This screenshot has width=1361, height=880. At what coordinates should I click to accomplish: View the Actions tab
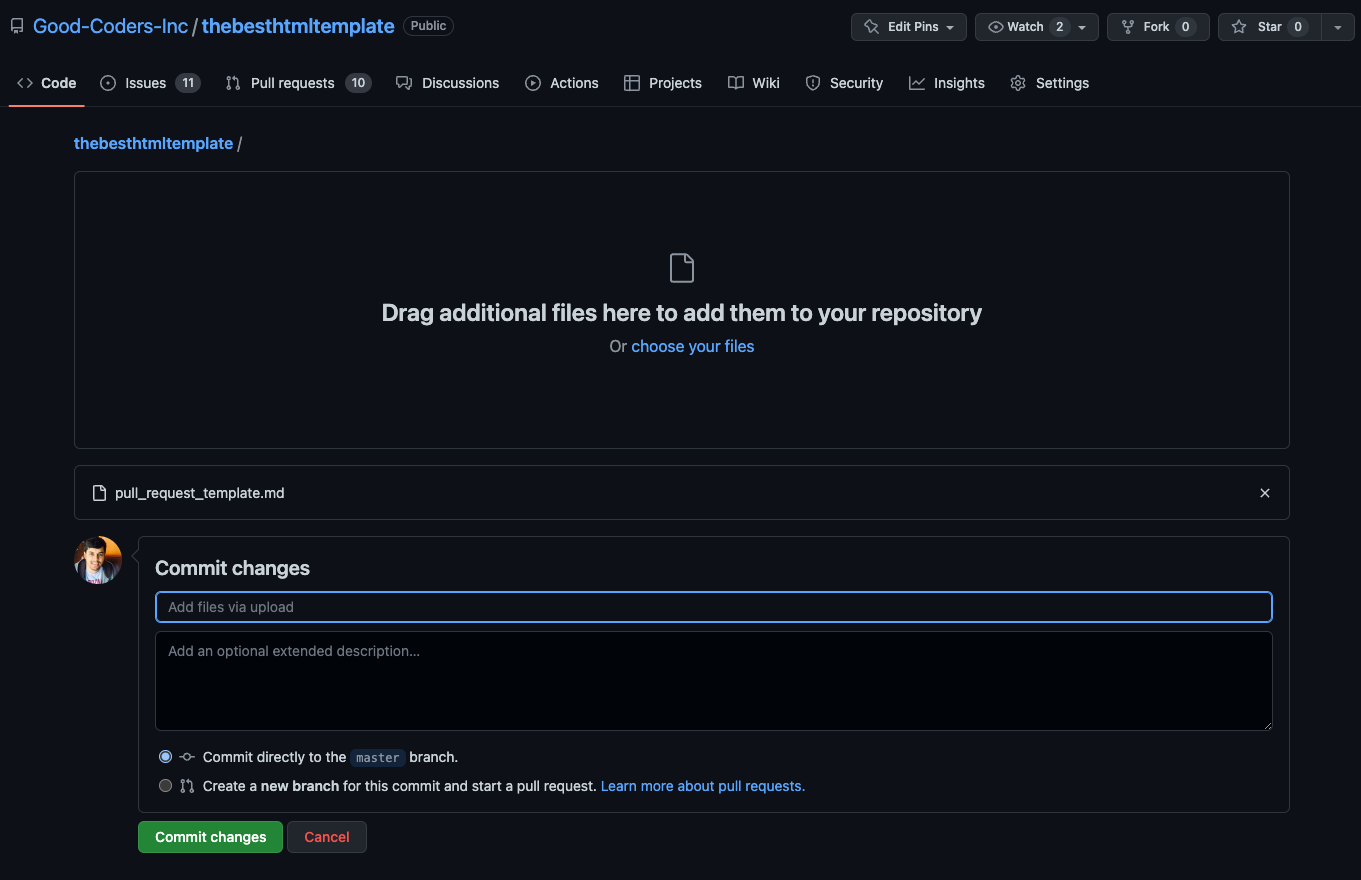tap(562, 83)
